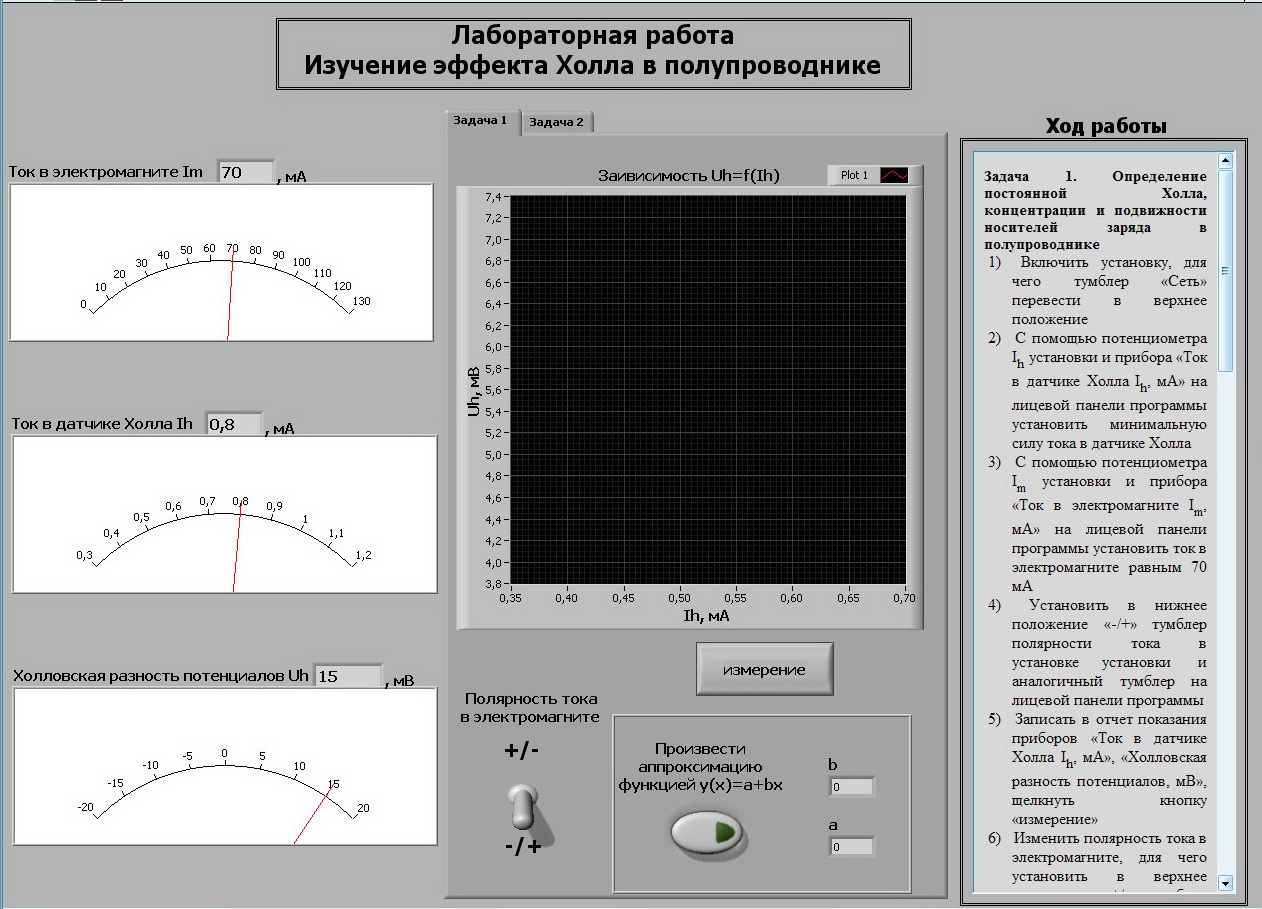Viewport: 1262px width, 909px height.
Task: Click the Ход работы scrollbar thumb
Action: click(1225, 270)
